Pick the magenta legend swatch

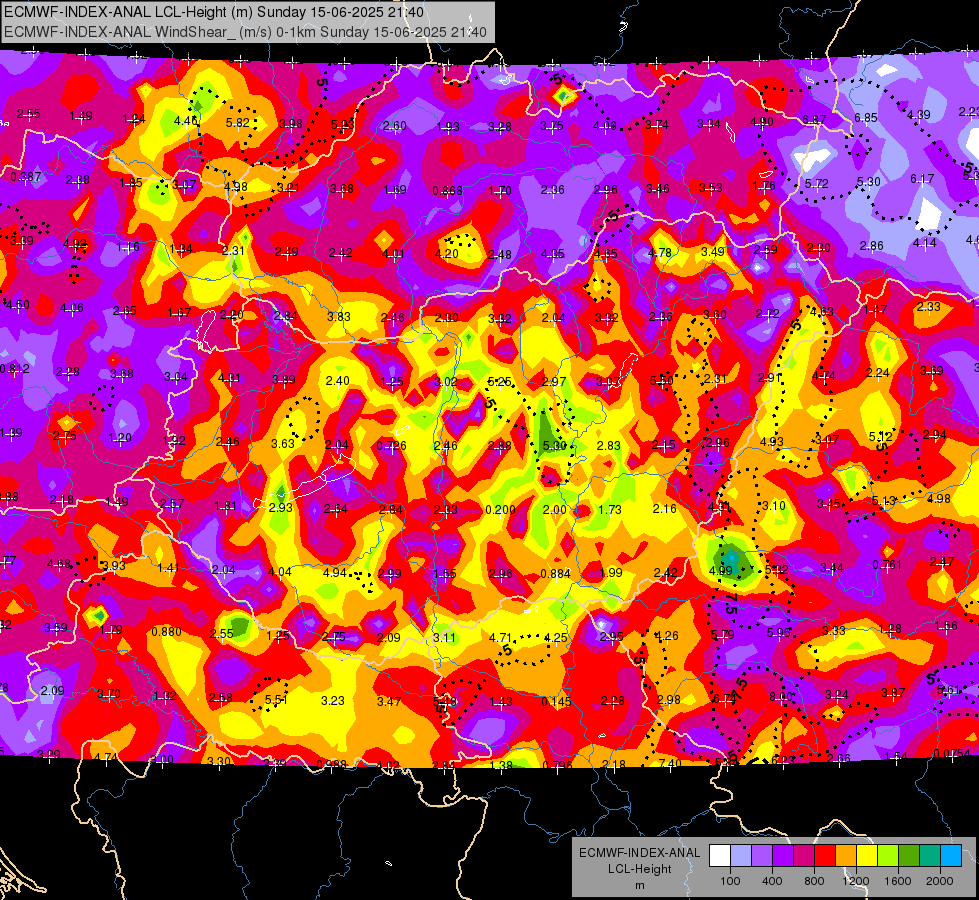point(804,856)
